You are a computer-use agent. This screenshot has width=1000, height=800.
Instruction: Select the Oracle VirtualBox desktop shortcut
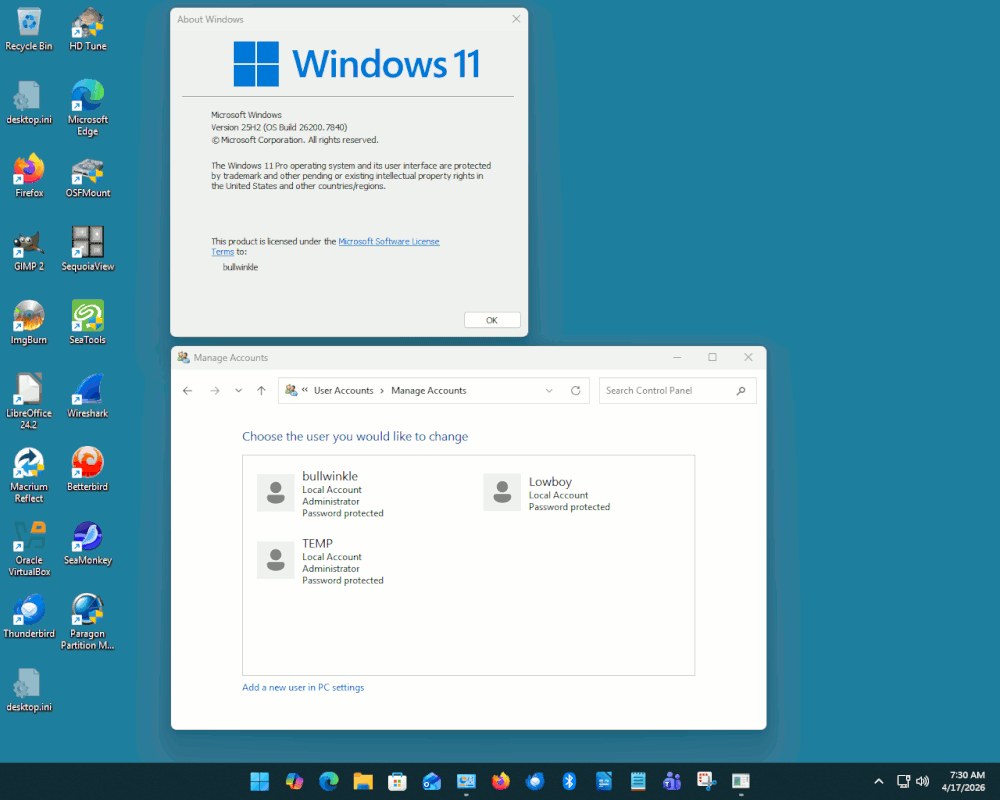(x=29, y=549)
